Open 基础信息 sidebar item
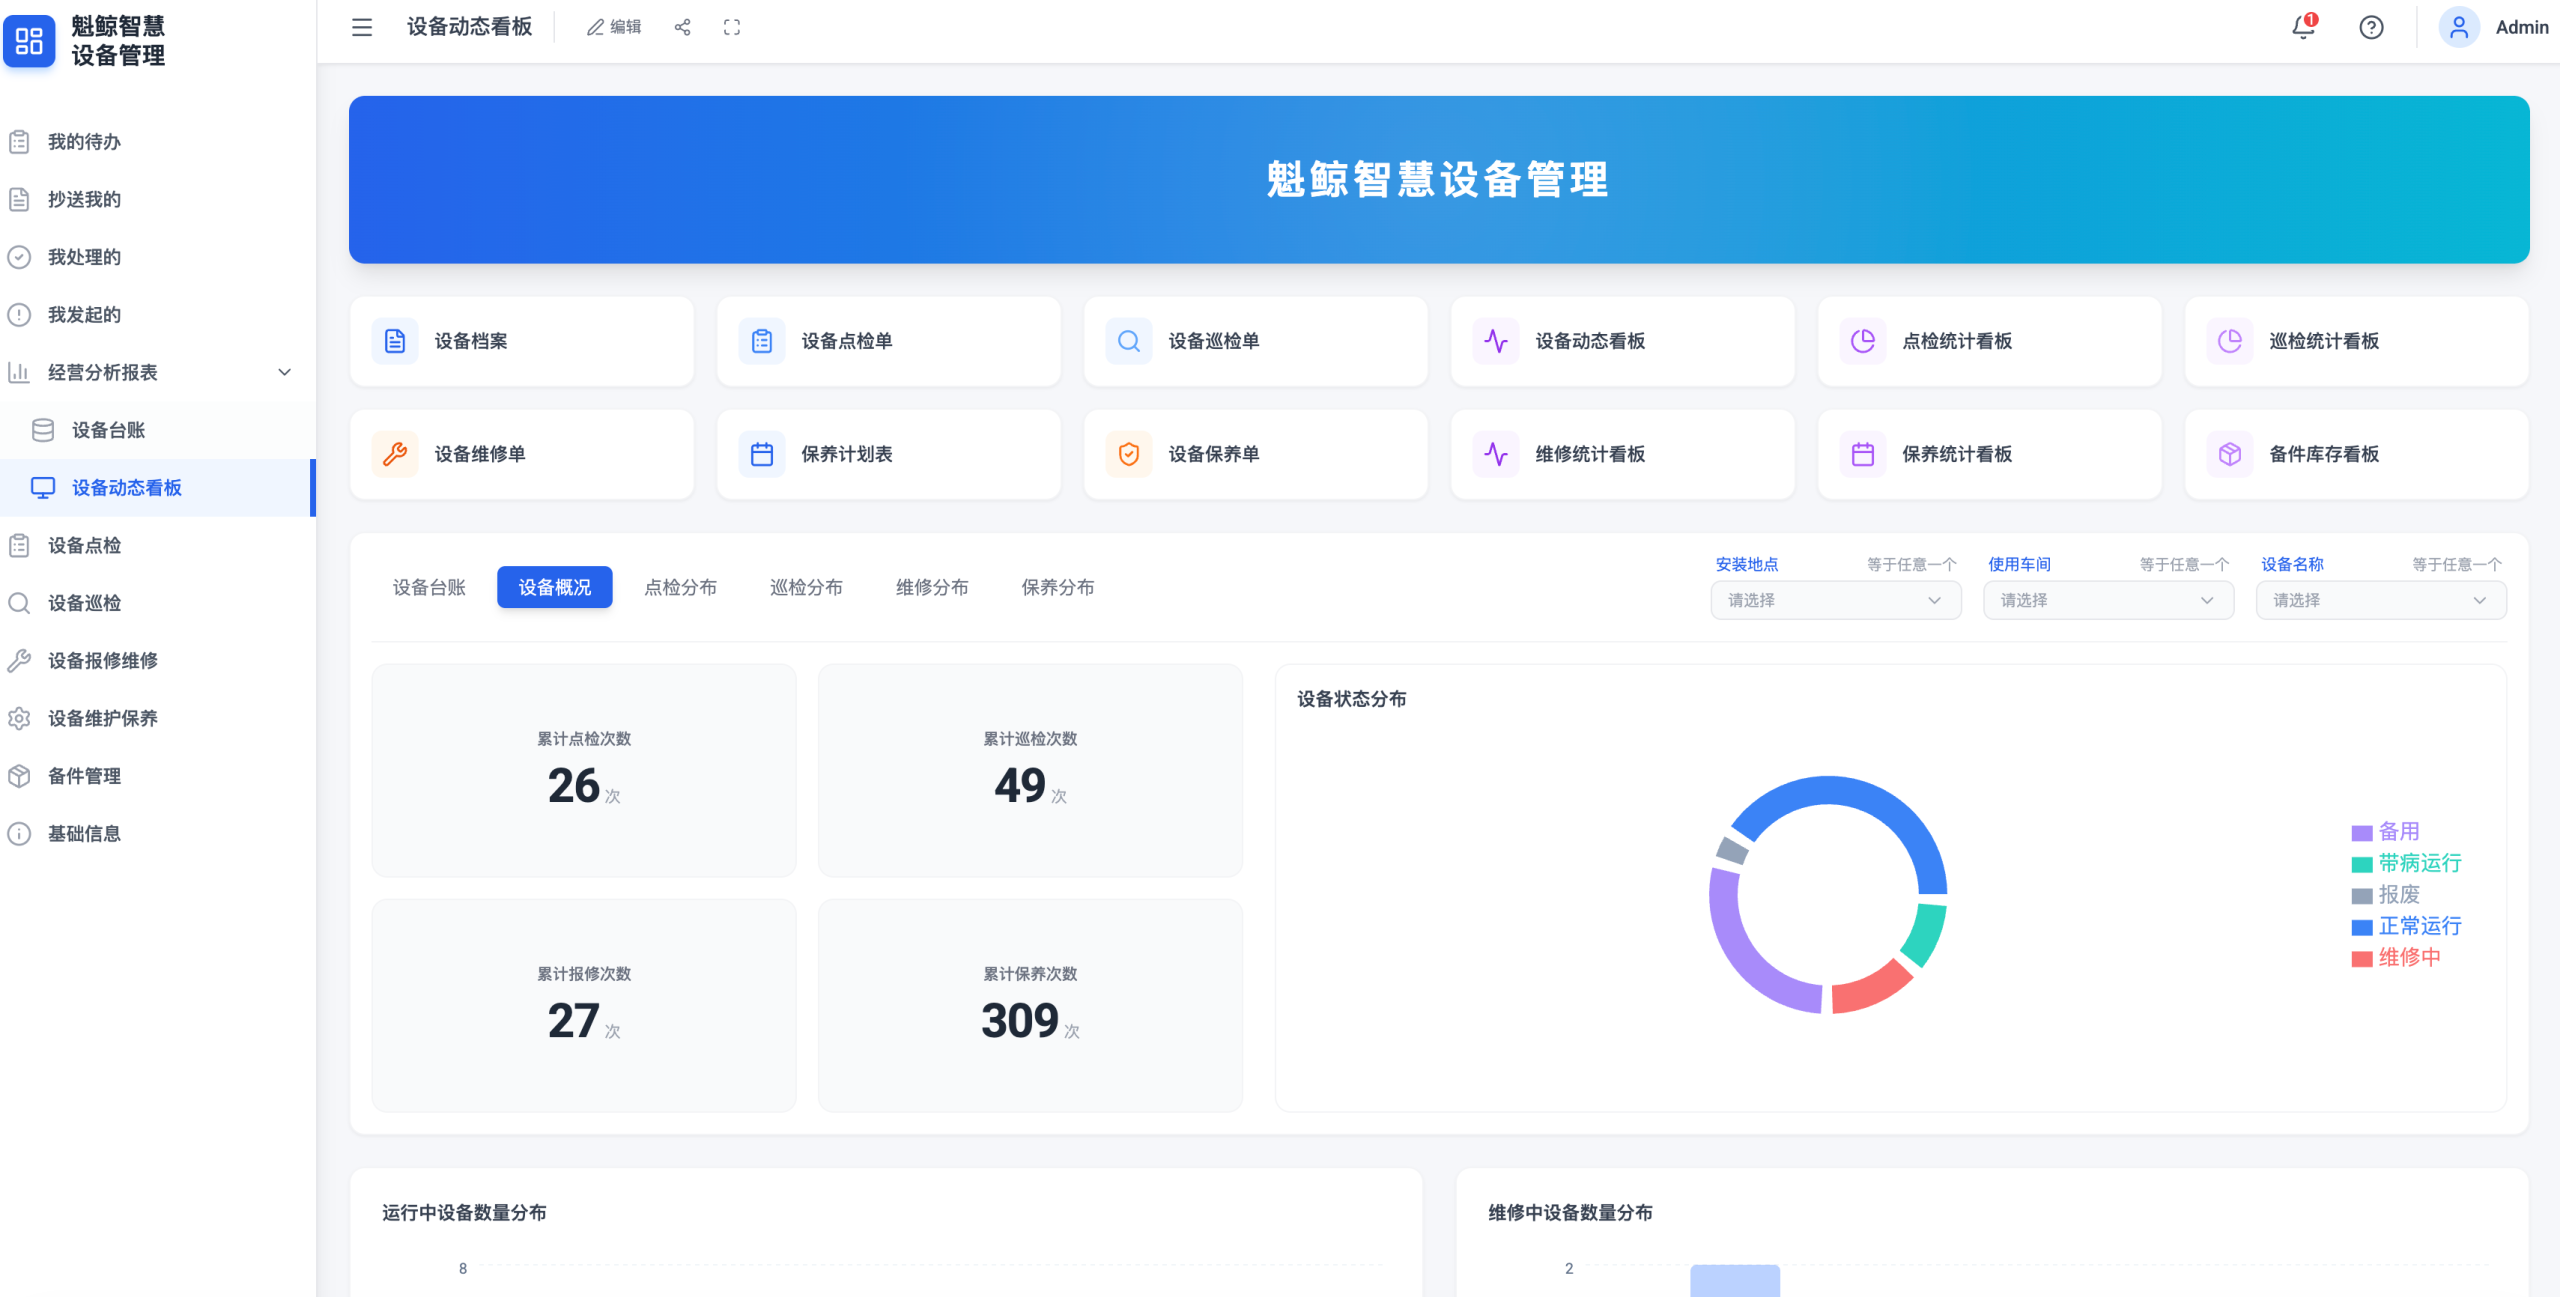 click(157, 834)
